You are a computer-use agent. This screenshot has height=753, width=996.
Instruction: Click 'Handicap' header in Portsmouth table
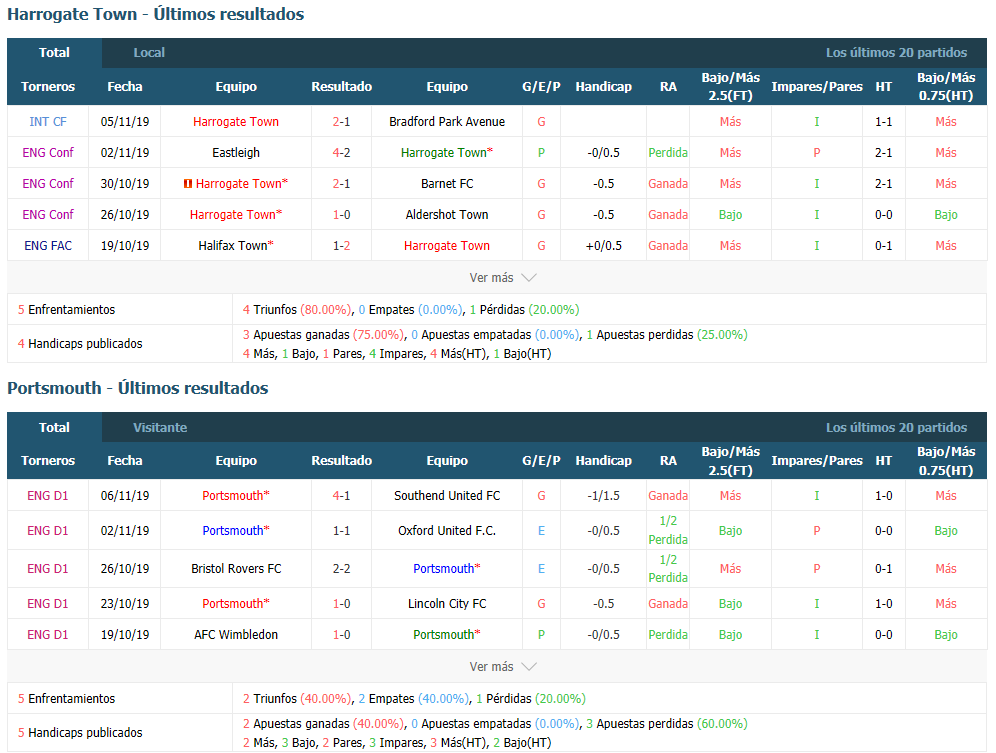click(x=603, y=461)
